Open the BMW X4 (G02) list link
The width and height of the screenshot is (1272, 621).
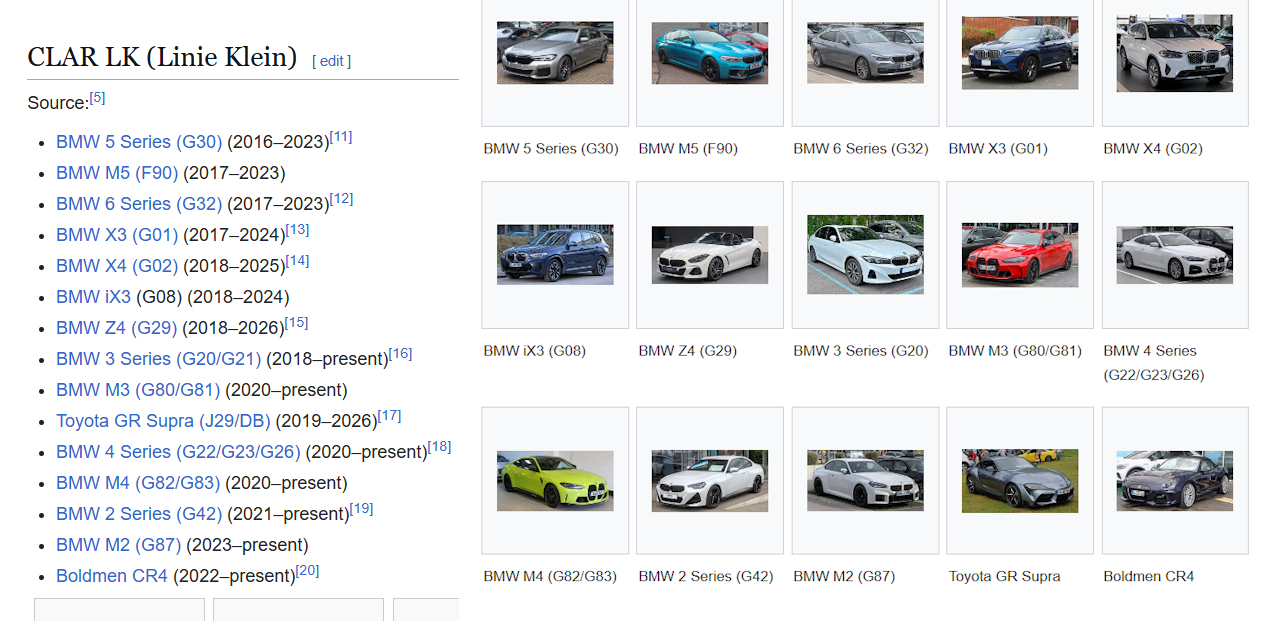point(117,266)
